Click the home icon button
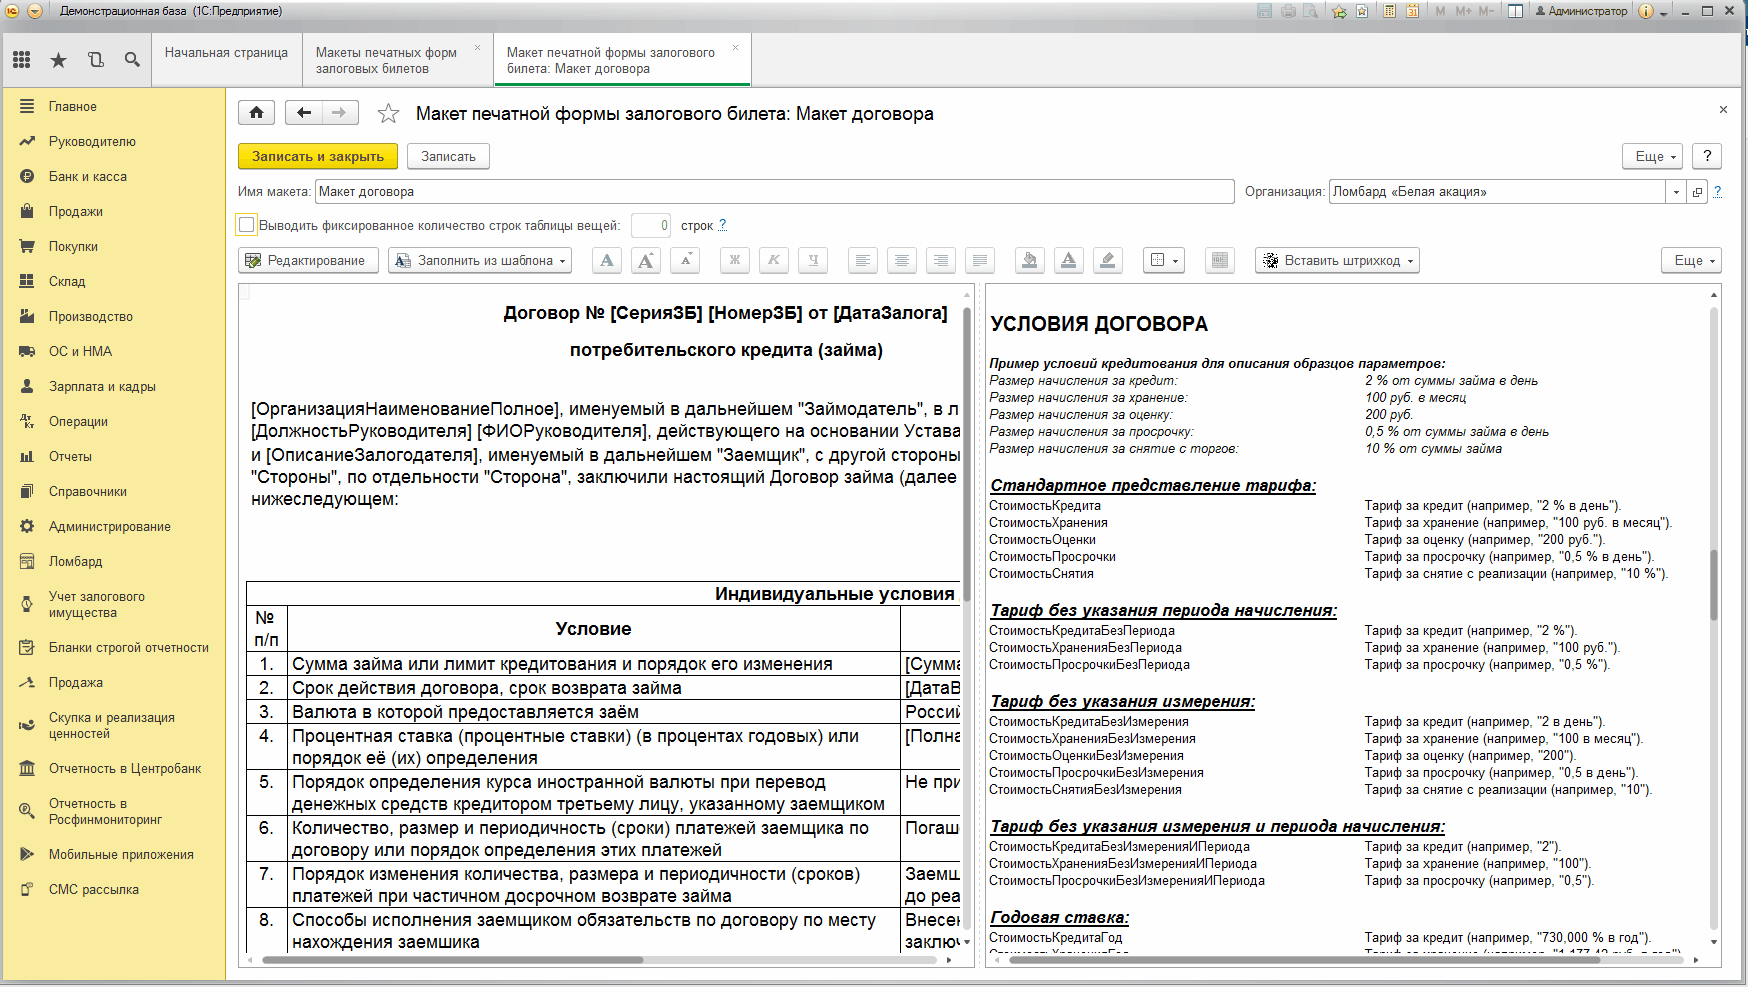Screen dimensions: 1748x987 pos(257,113)
